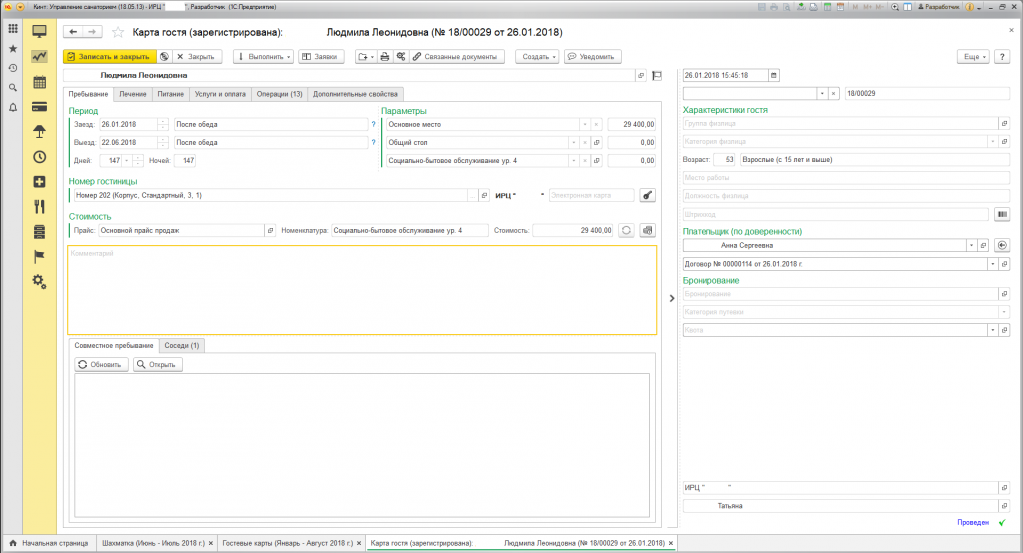Click the Закрыть button
1023x553 pixels.
click(x=196, y=57)
